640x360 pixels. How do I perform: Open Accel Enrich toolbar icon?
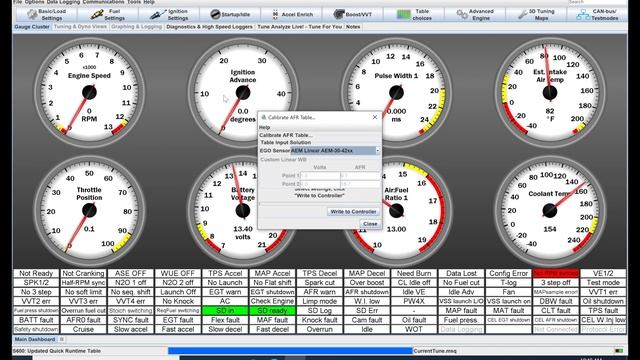click(x=276, y=15)
